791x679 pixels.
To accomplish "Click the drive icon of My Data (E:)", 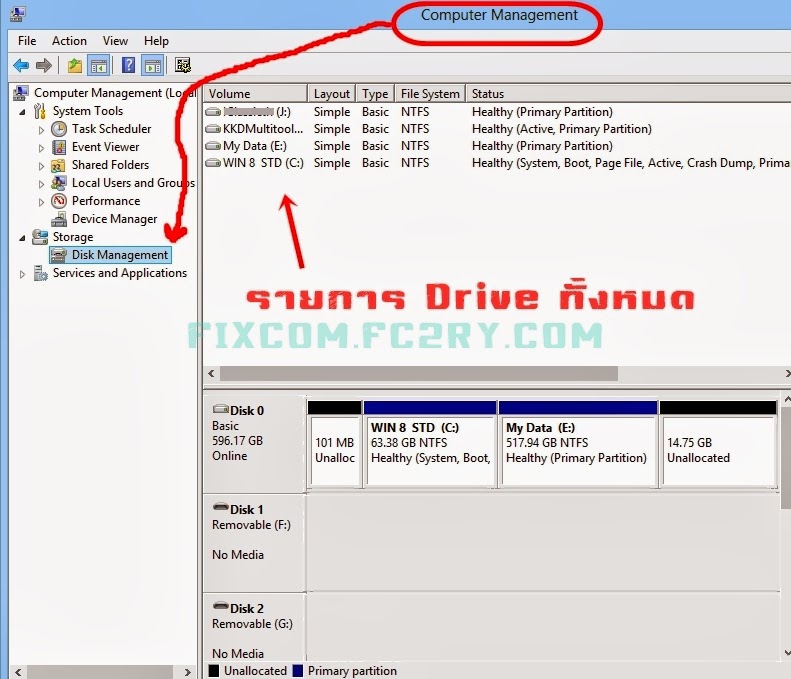I will pos(213,146).
